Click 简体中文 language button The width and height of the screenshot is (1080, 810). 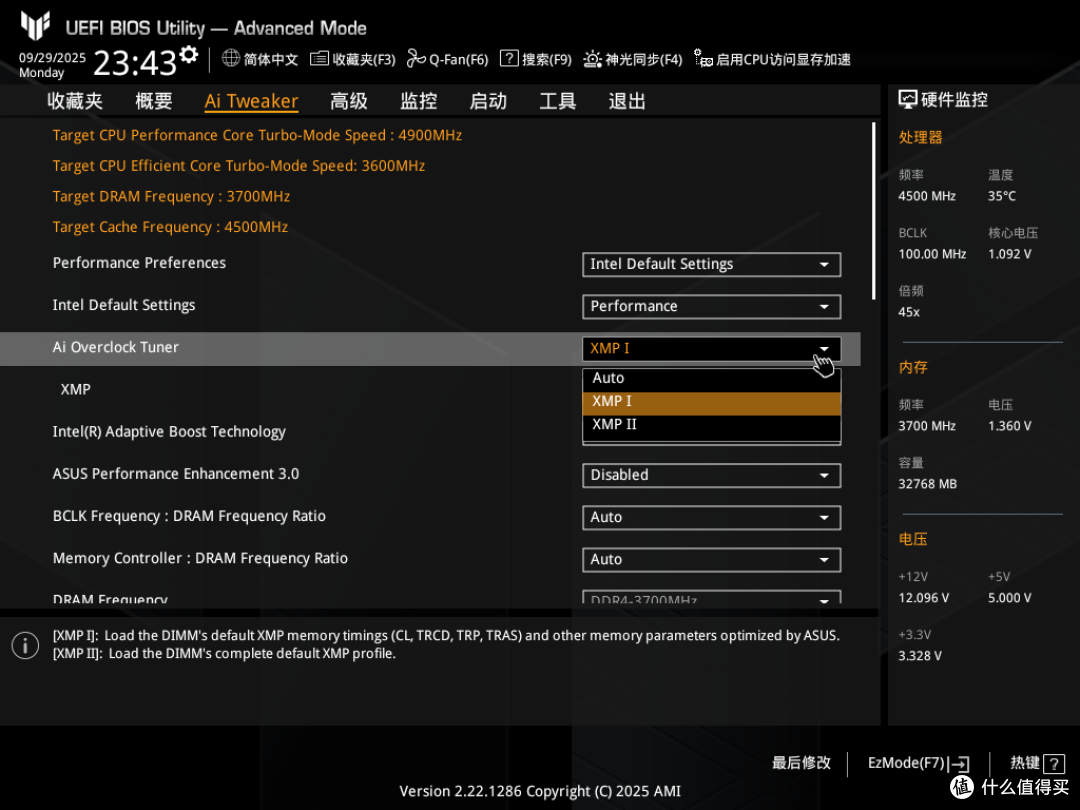(260, 59)
